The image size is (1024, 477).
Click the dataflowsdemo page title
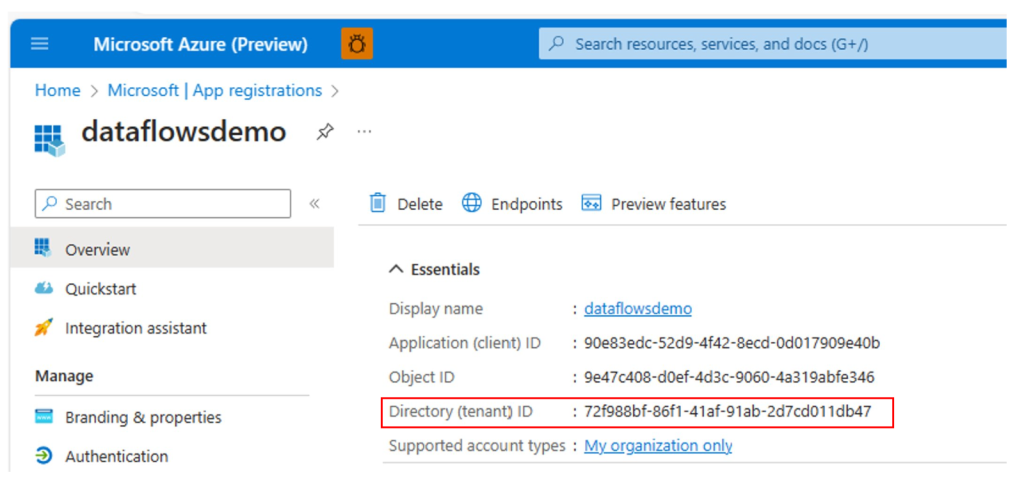click(184, 133)
